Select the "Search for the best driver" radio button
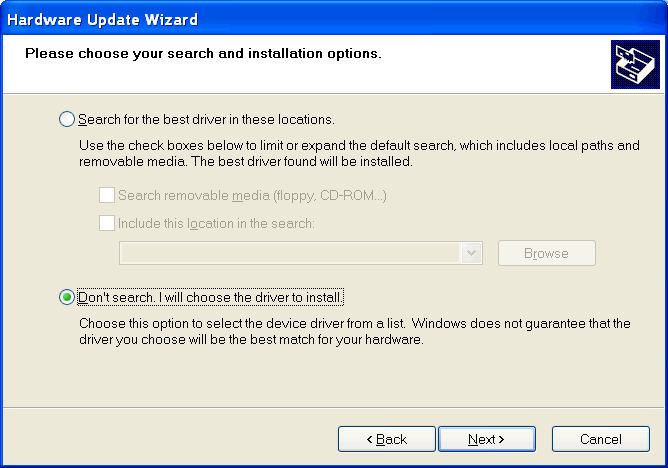Viewport: 668px width, 468px height. (67, 119)
